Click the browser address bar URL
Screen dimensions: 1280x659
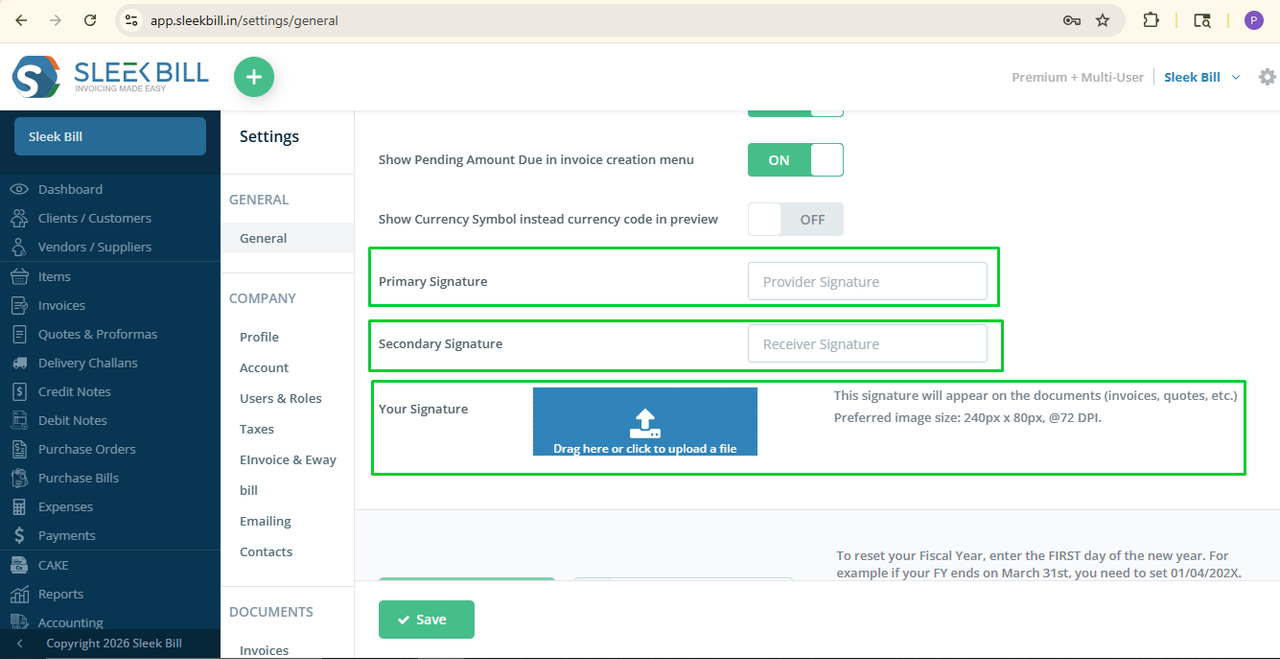244,20
